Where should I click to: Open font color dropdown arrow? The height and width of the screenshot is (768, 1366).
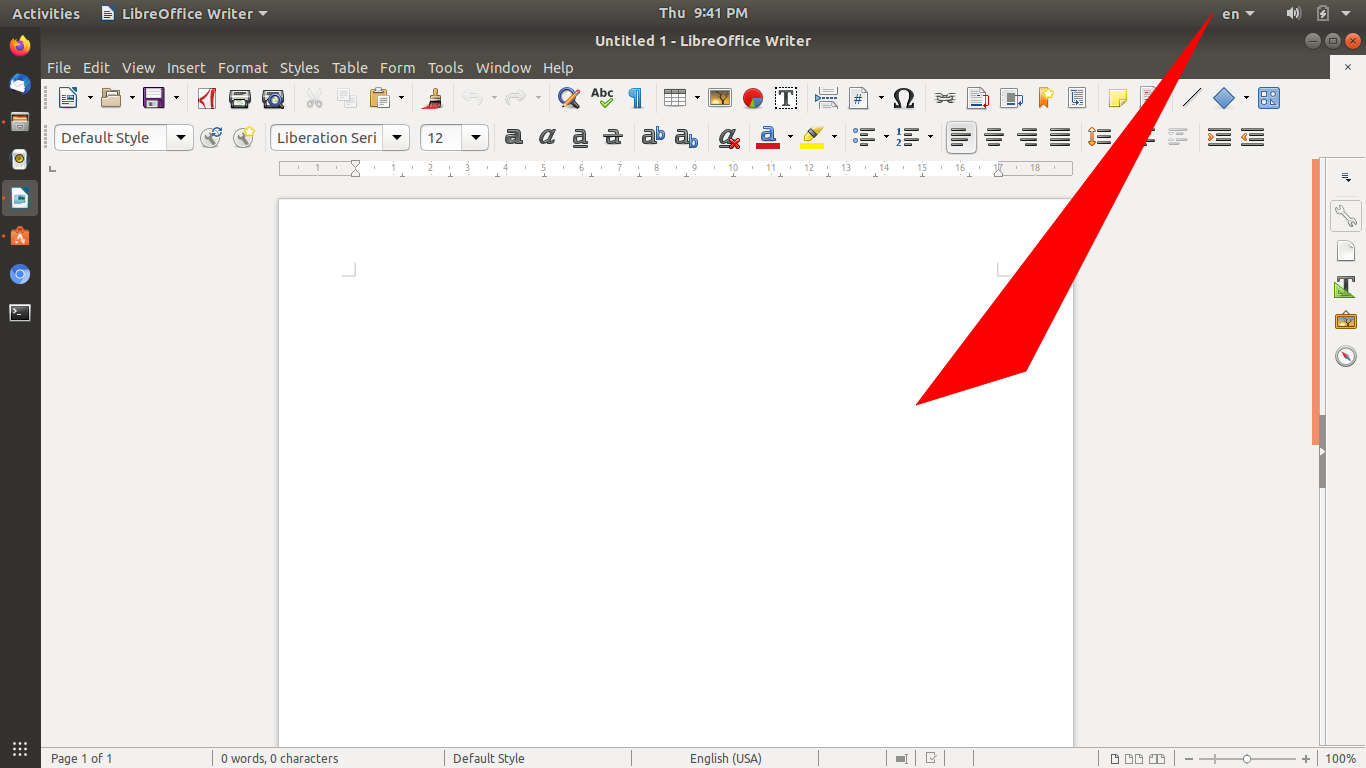[x=790, y=137]
